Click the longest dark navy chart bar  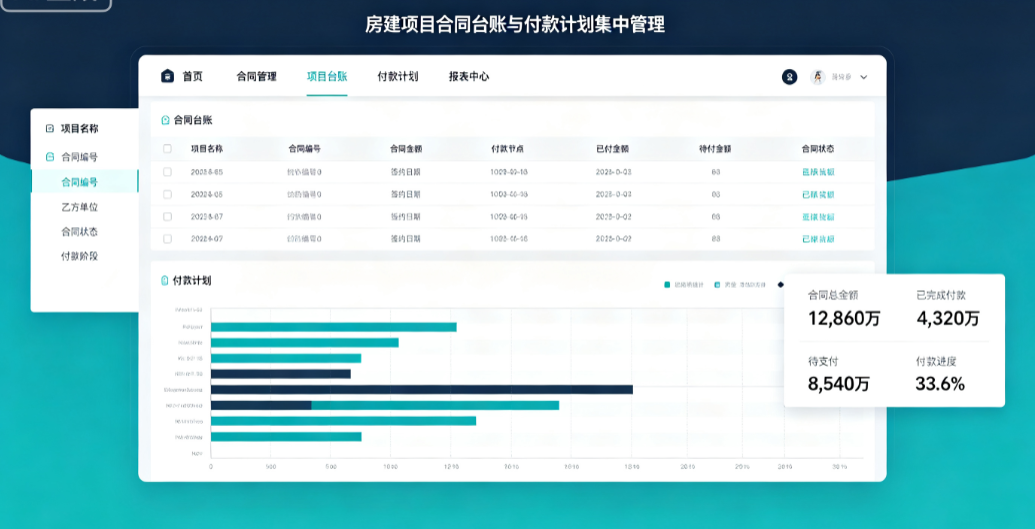(x=422, y=390)
